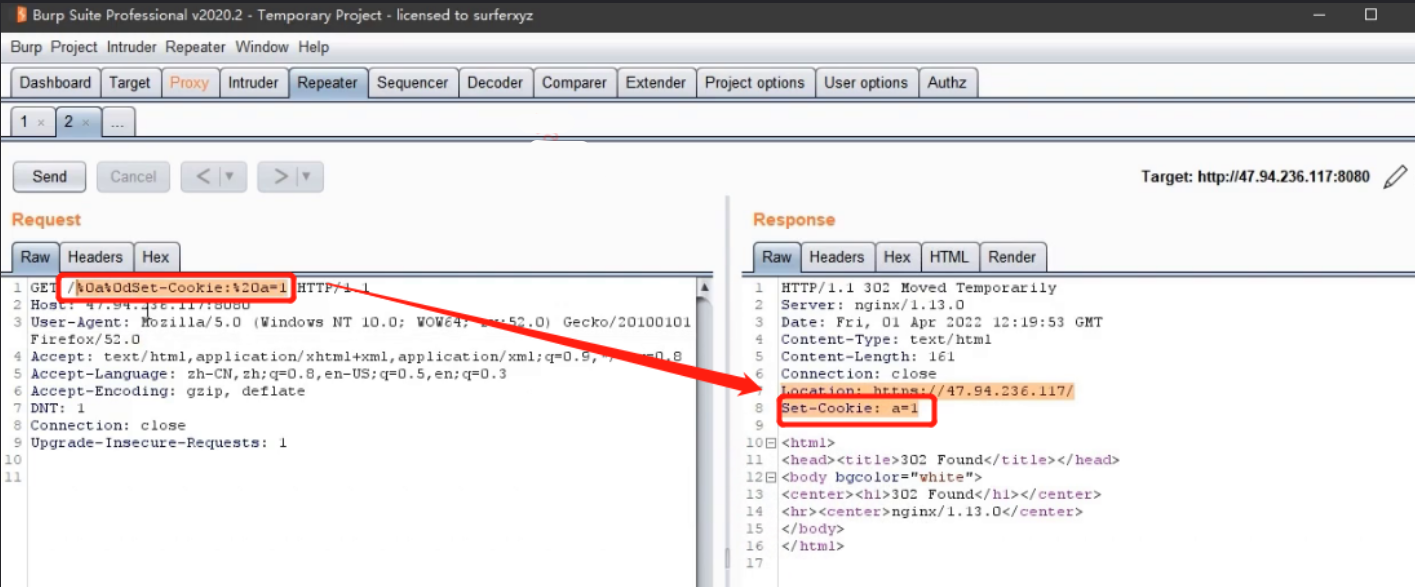Click the 'DNT: 1' request line

[x=57, y=408]
